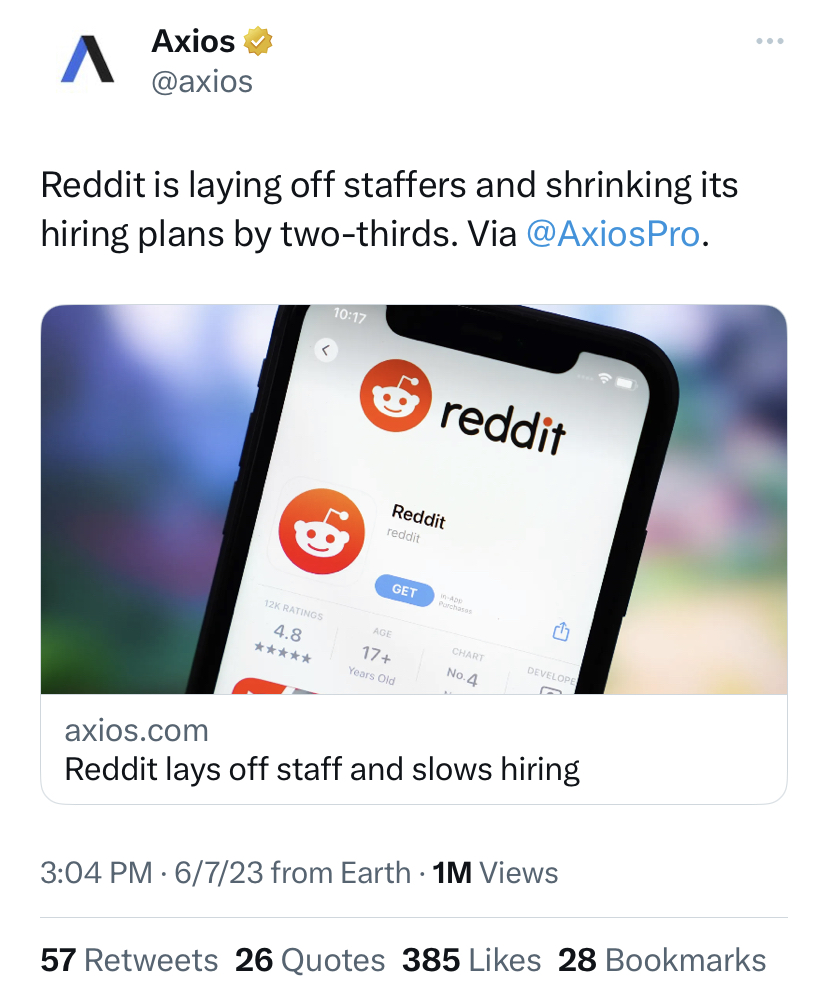
Task: View the 28 Bookmarks count
Action: click(662, 960)
